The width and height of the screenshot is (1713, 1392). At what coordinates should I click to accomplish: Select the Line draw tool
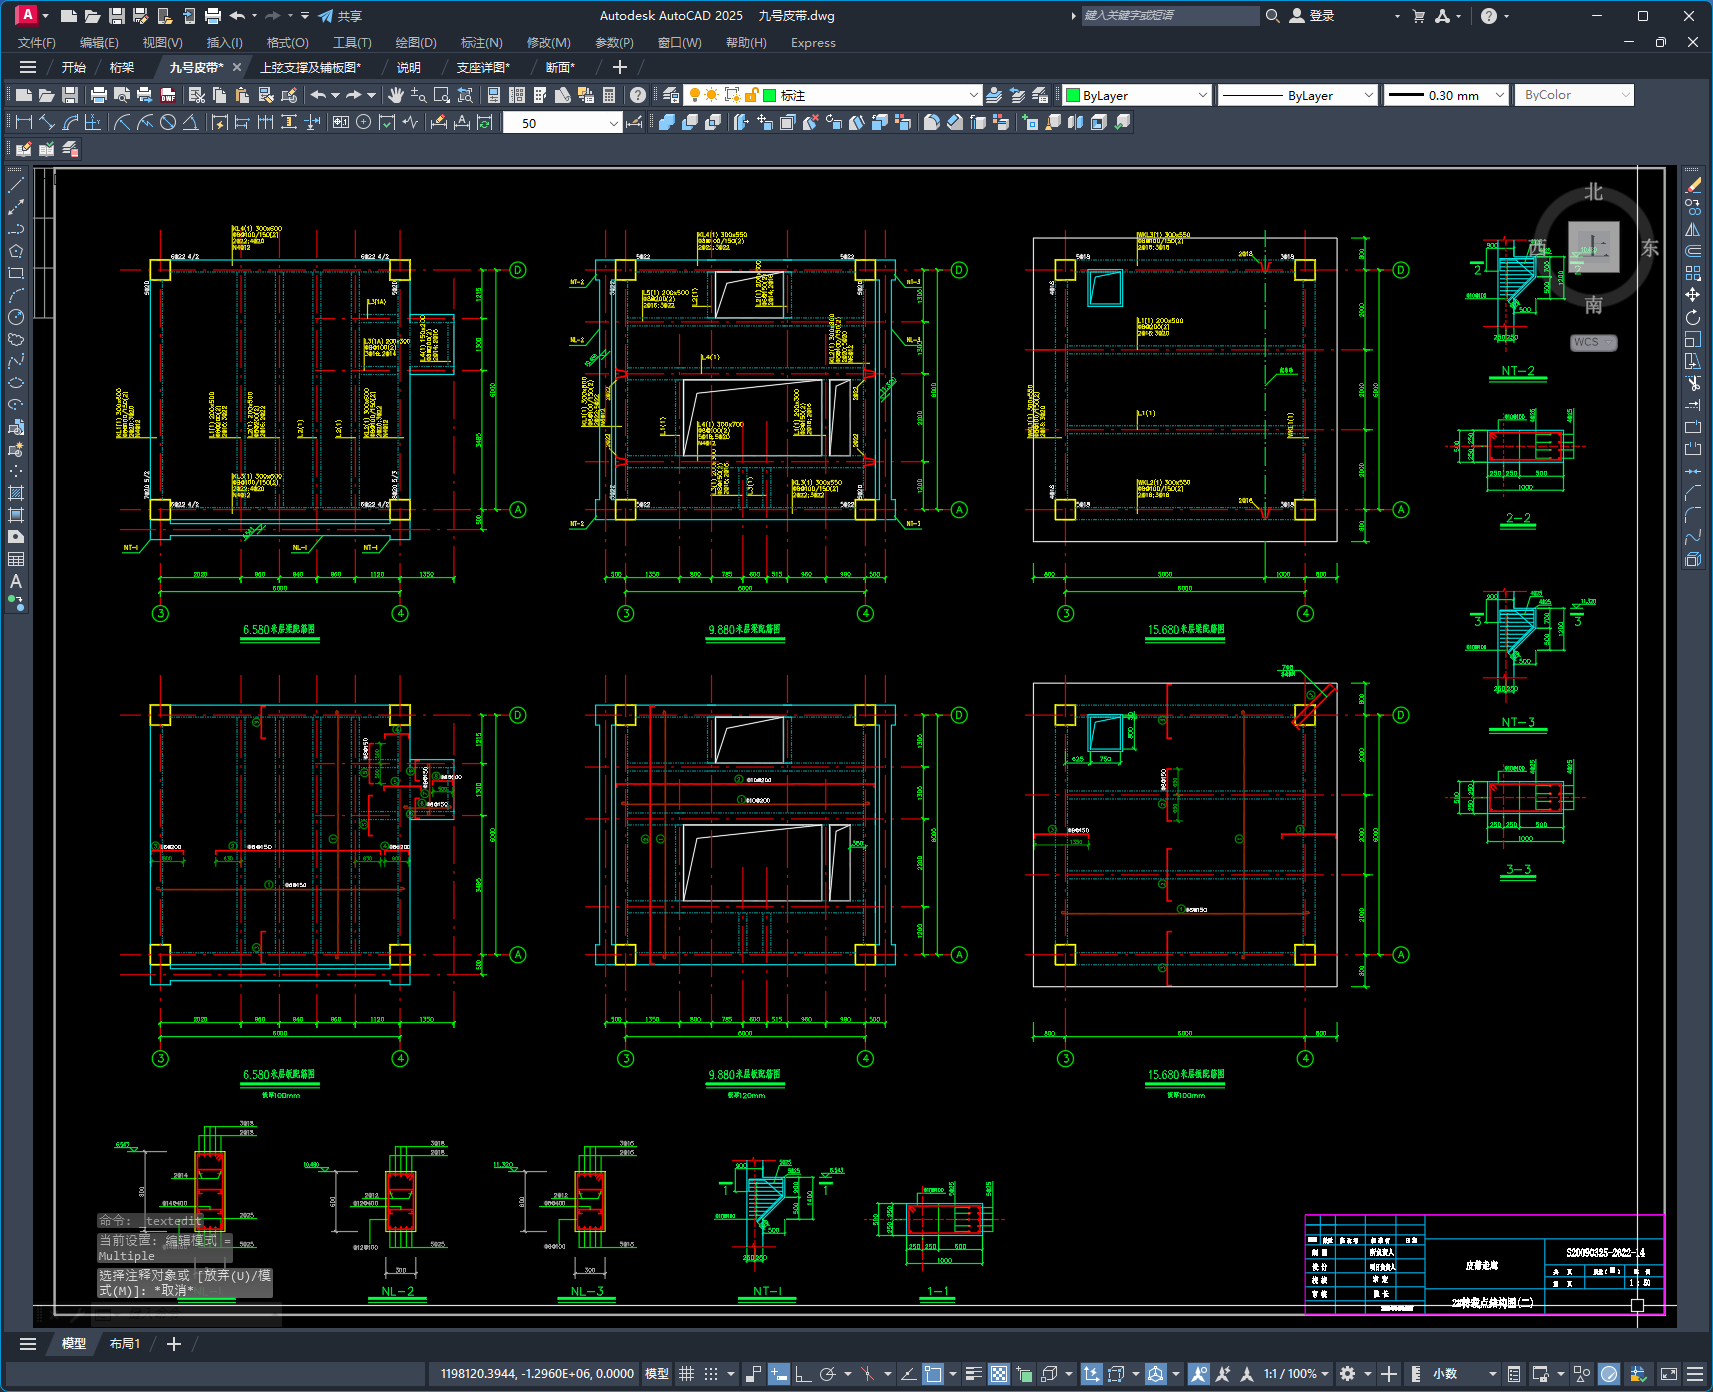click(x=16, y=185)
